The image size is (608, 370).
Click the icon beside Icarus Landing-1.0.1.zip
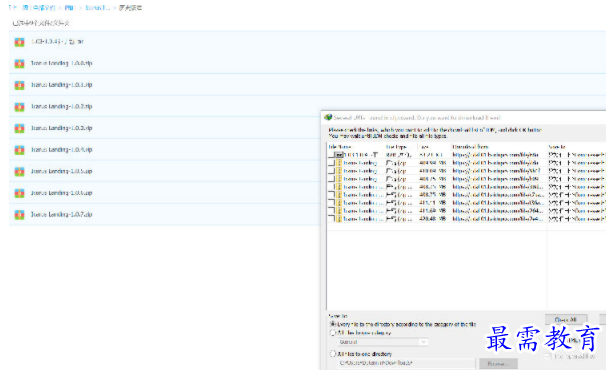(19, 85)
